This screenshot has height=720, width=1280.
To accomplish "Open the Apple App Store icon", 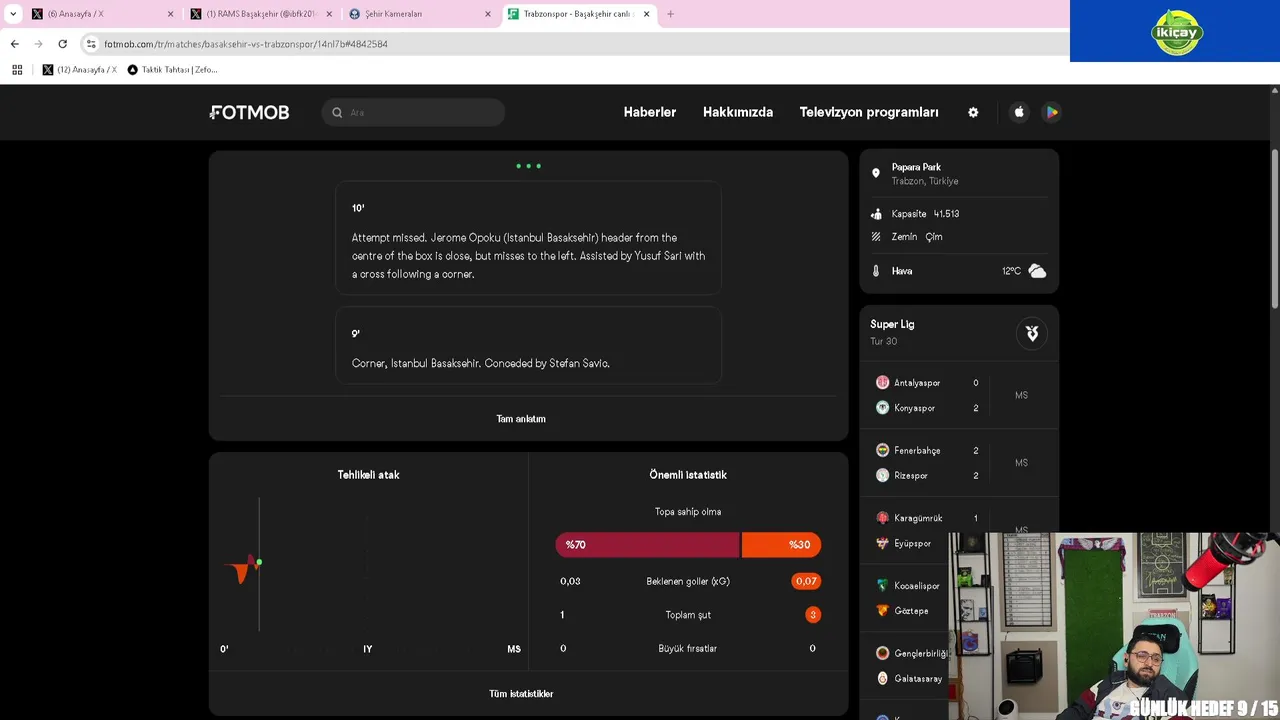I will [x=1019, y=112].
